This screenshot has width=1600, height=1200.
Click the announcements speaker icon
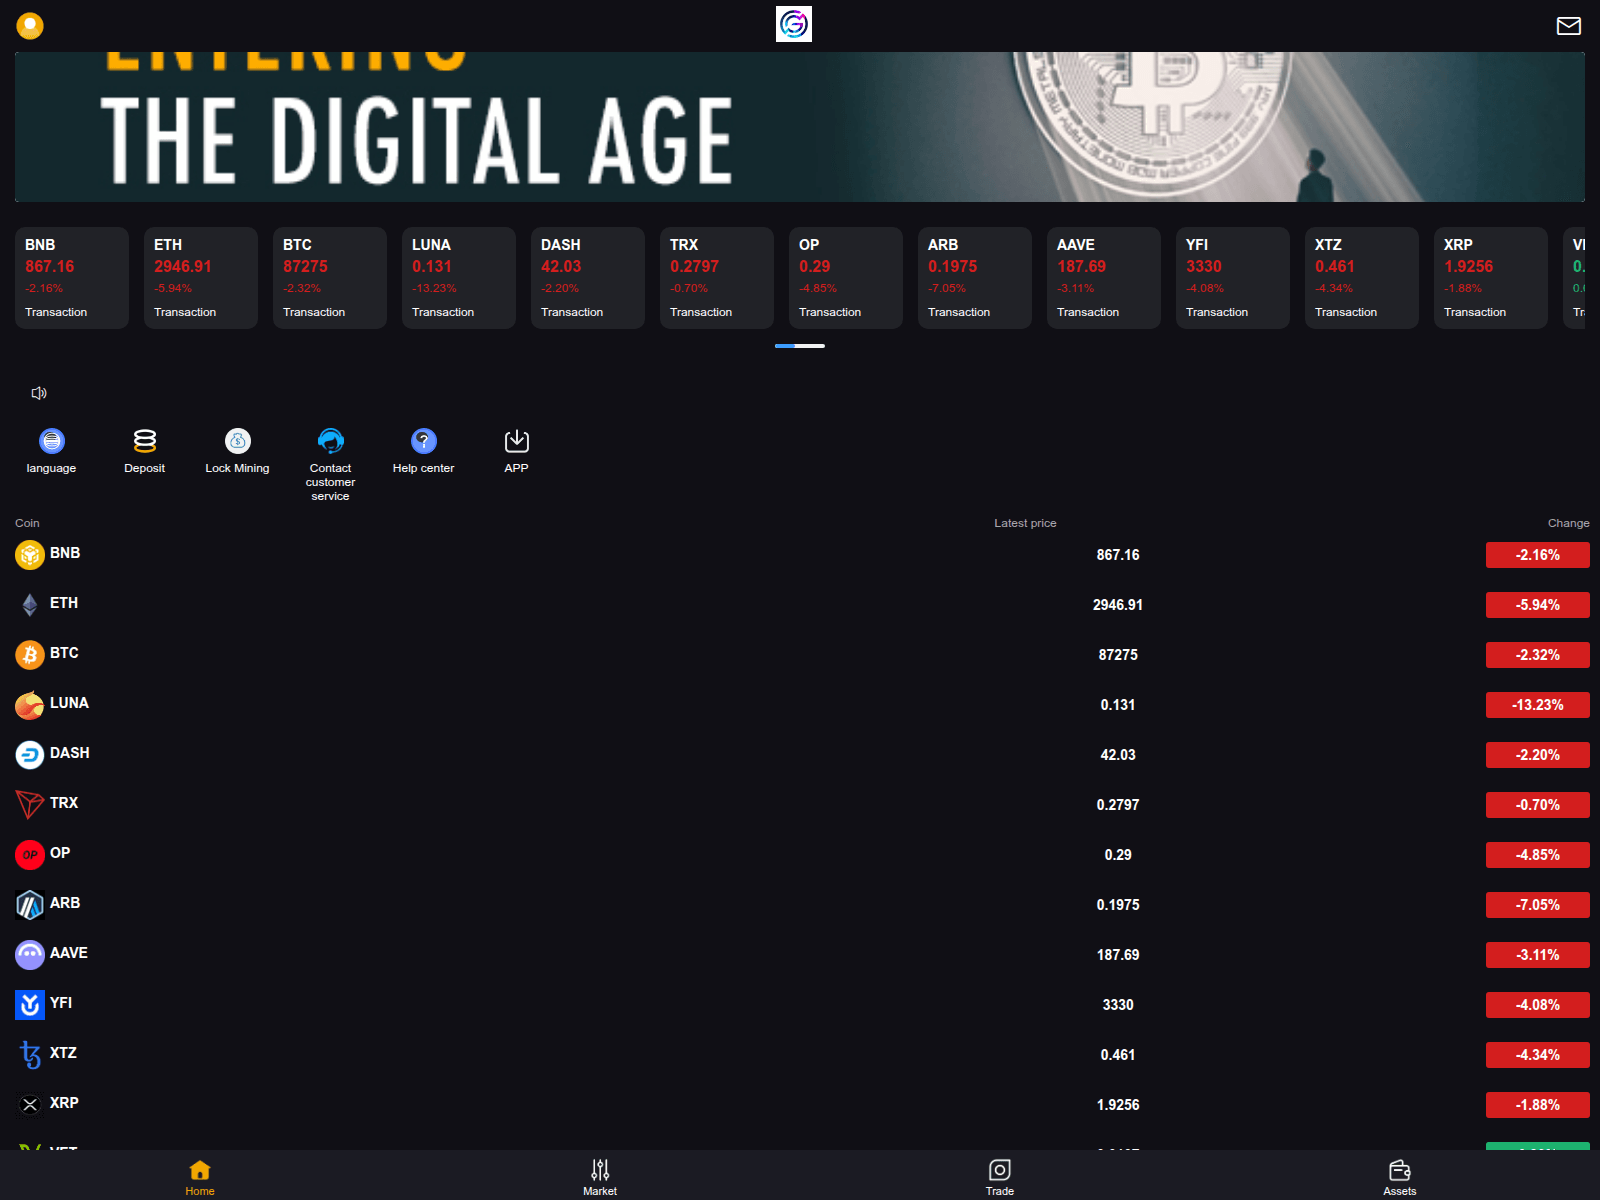[x=39, y=392]
